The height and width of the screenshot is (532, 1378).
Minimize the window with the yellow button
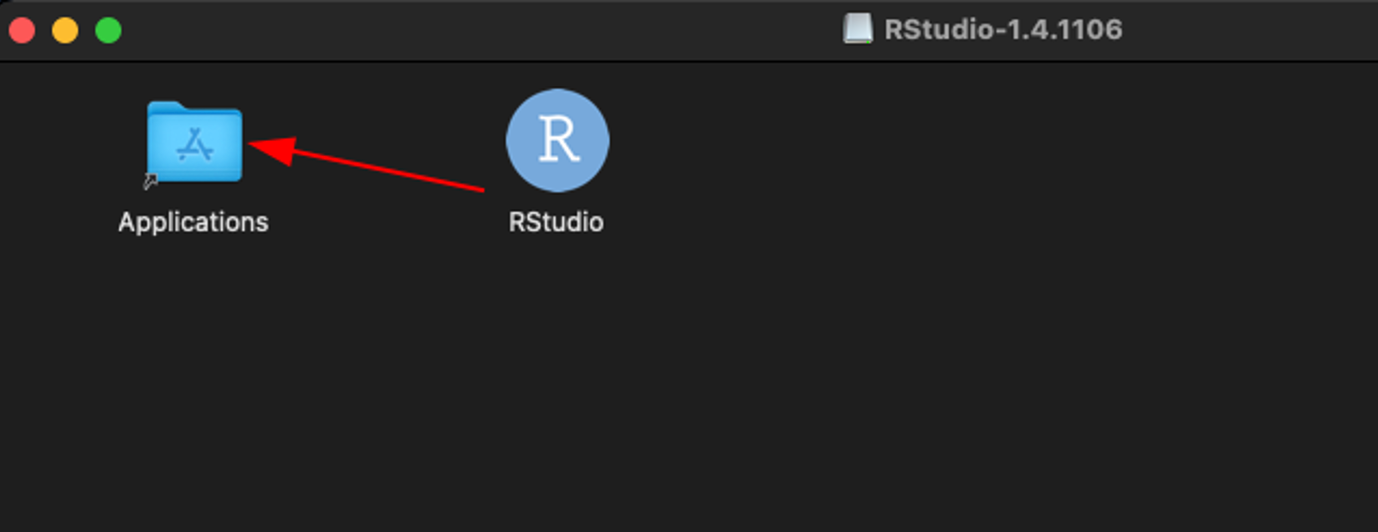coord(65,31)
